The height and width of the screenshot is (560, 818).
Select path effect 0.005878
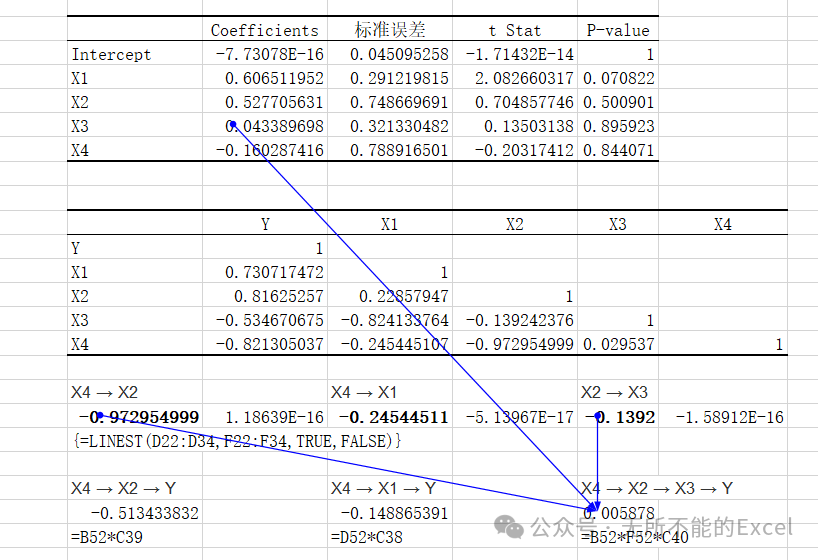click(x=618, y=513)
